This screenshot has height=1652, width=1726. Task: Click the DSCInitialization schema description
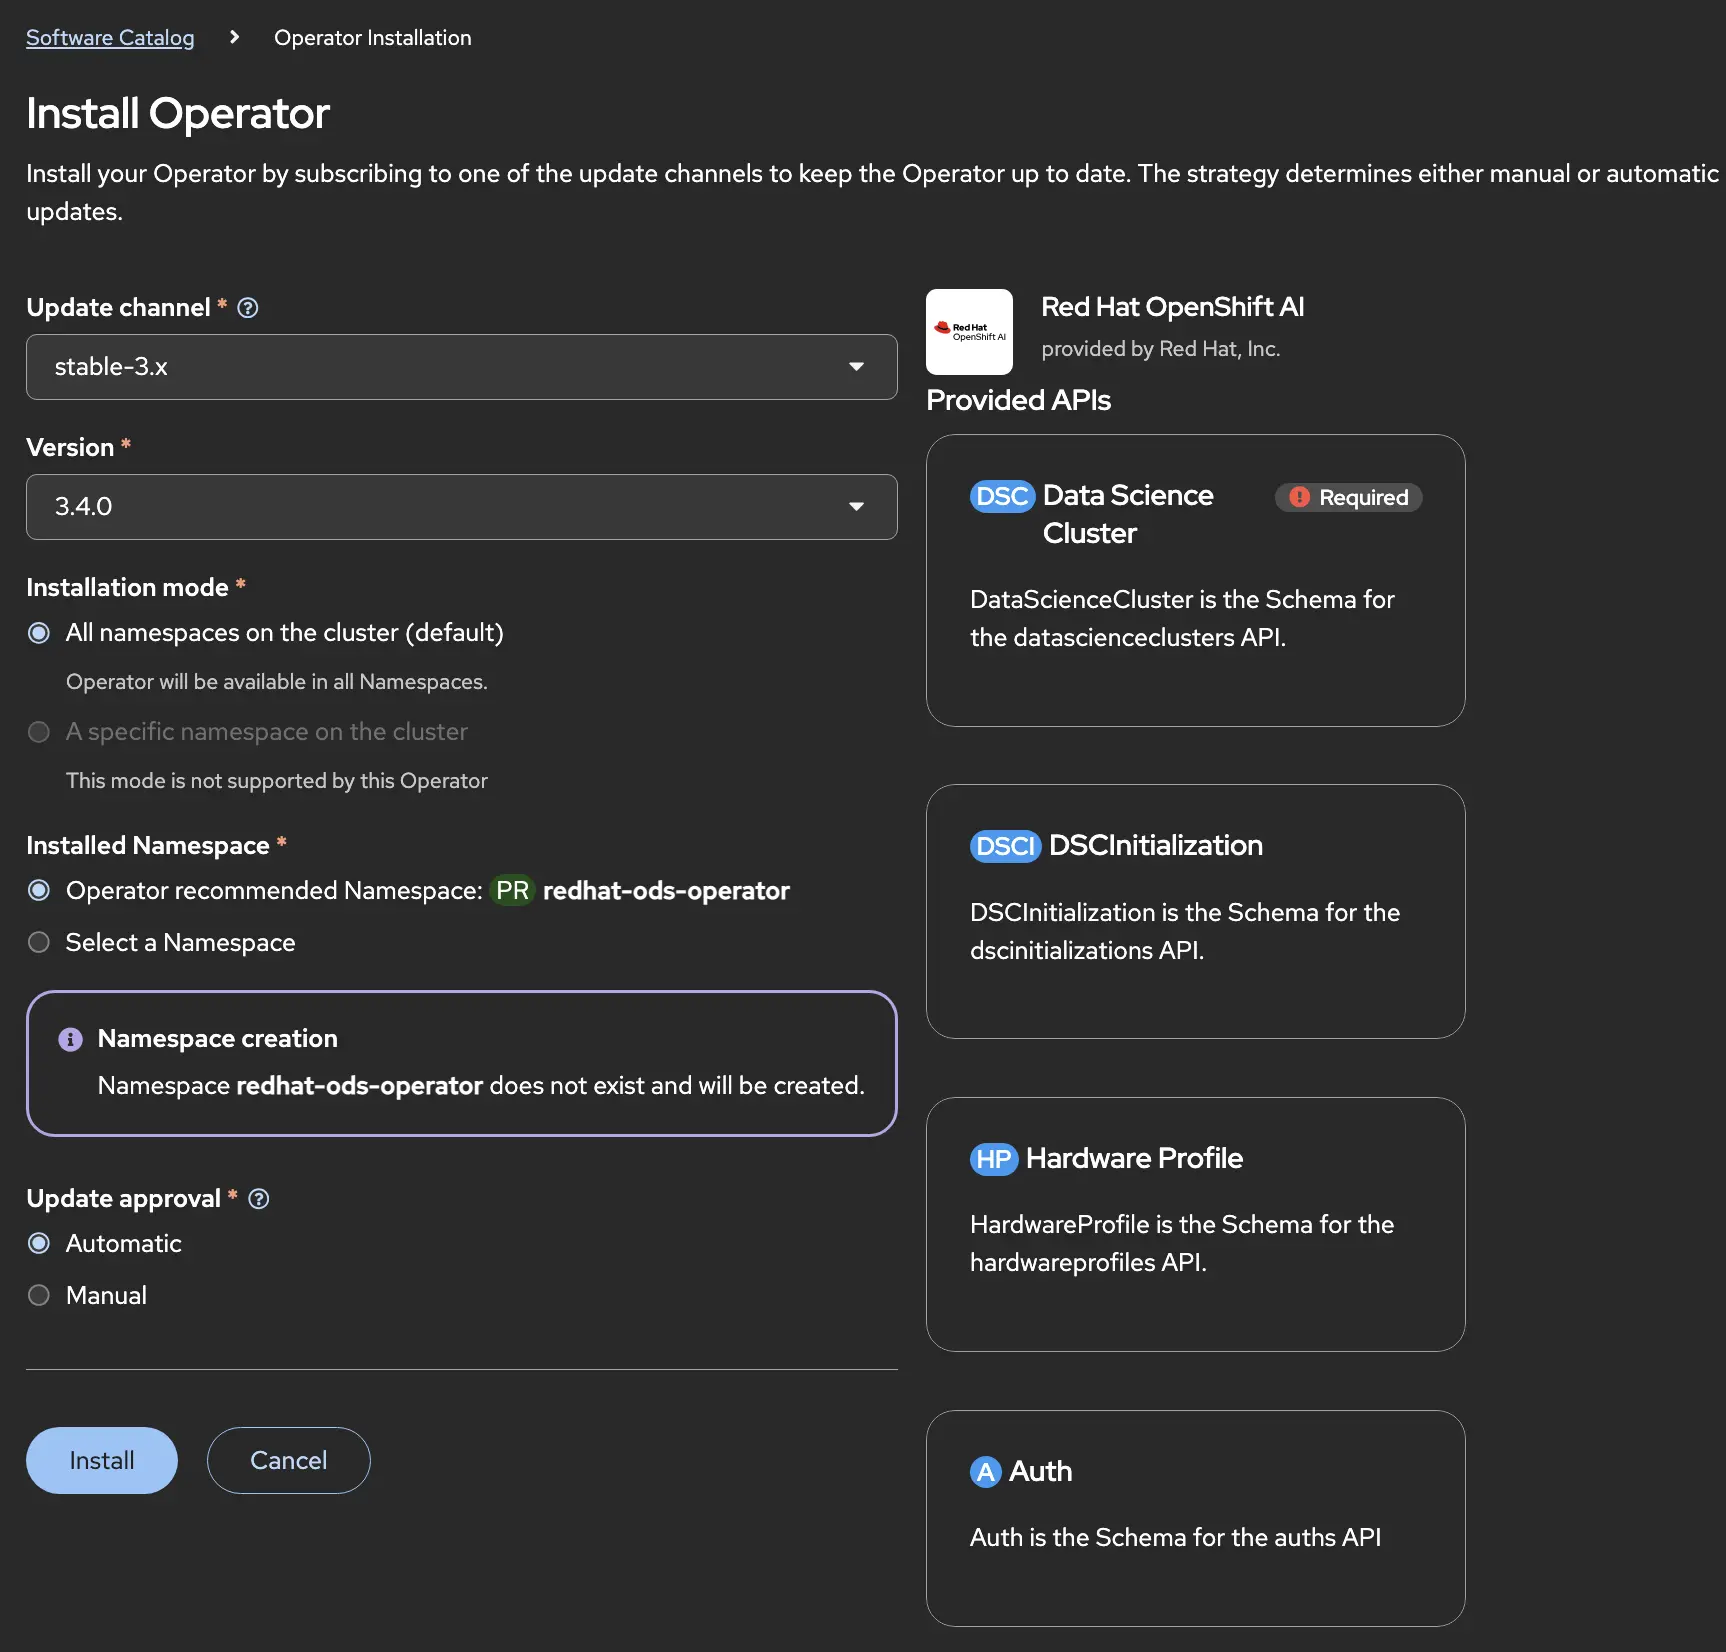1185,932
